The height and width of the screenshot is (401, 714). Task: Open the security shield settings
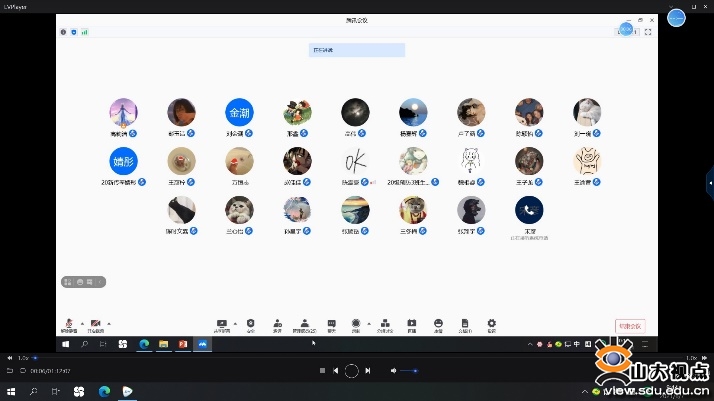click(x=250, y=324)
